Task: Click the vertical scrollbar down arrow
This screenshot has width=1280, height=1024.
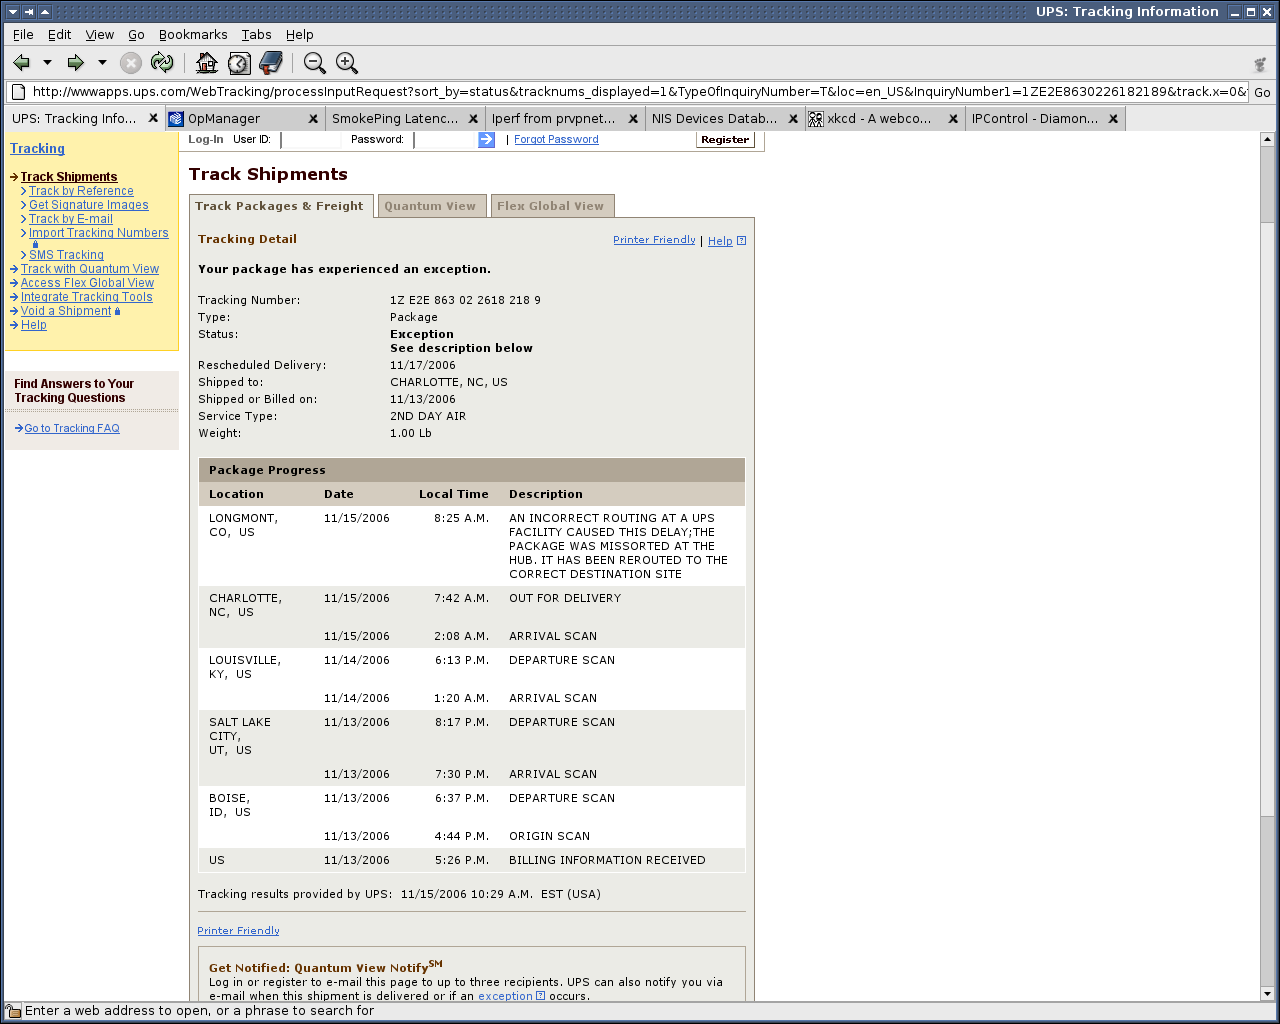Action: pyautogui.click(x=1268, y=994)
